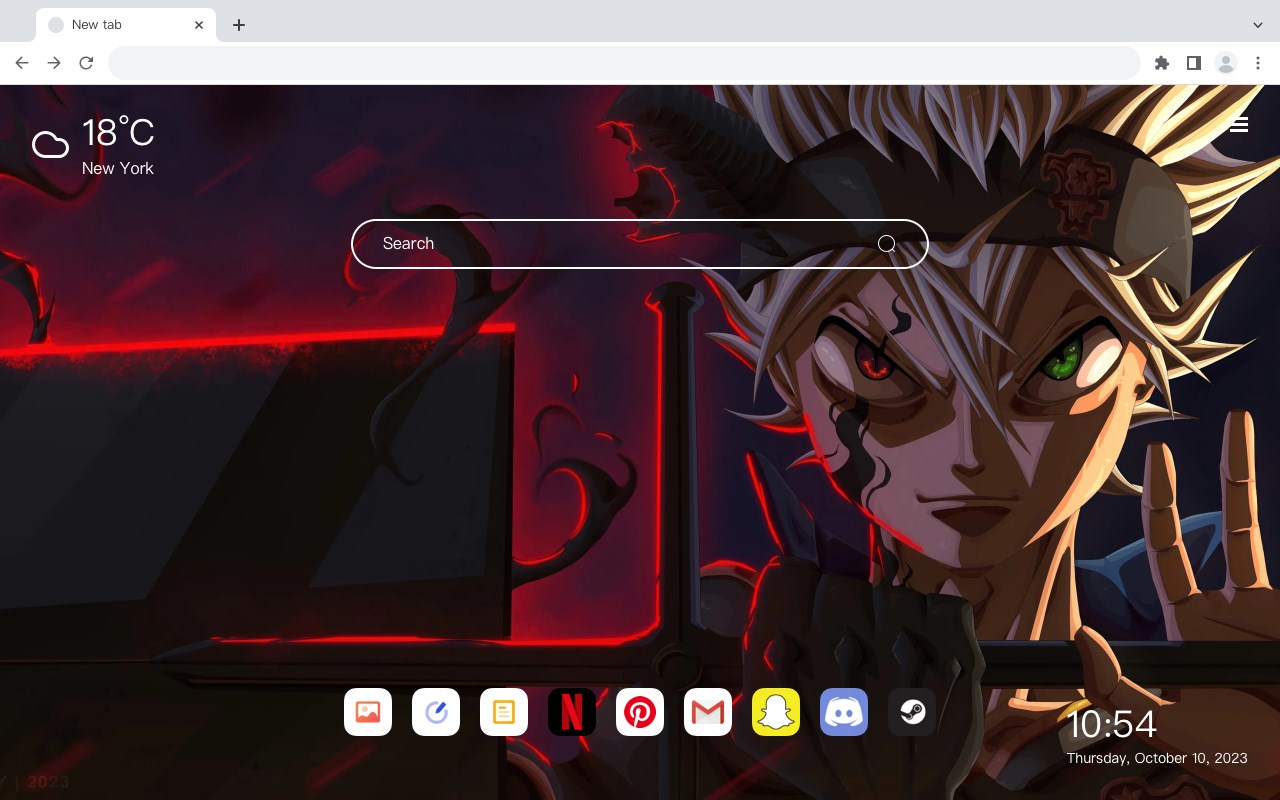Launch the Gmail shortcut
Viewport: 1280px width, 800px height.
(708, 712)
